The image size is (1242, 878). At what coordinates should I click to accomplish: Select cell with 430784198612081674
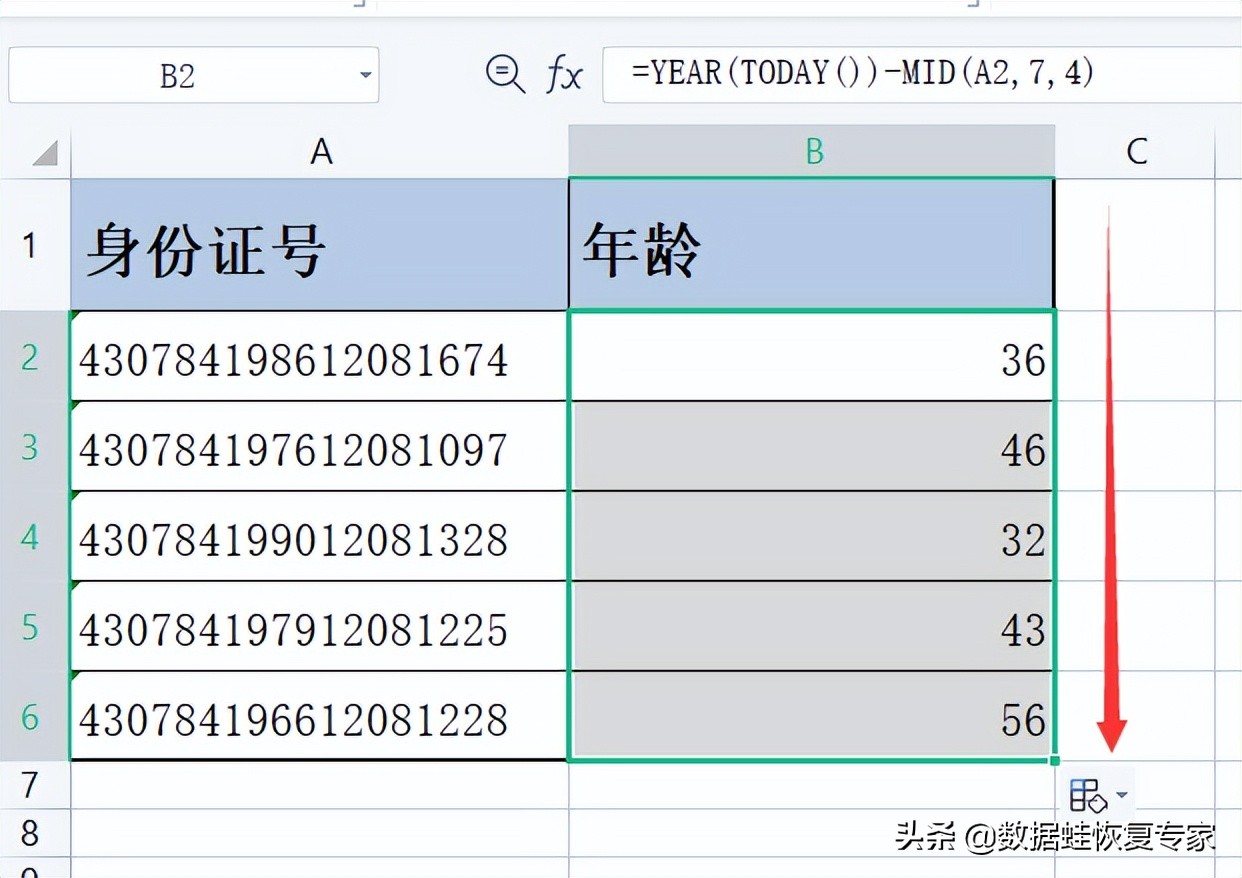[x=320, y=357]
